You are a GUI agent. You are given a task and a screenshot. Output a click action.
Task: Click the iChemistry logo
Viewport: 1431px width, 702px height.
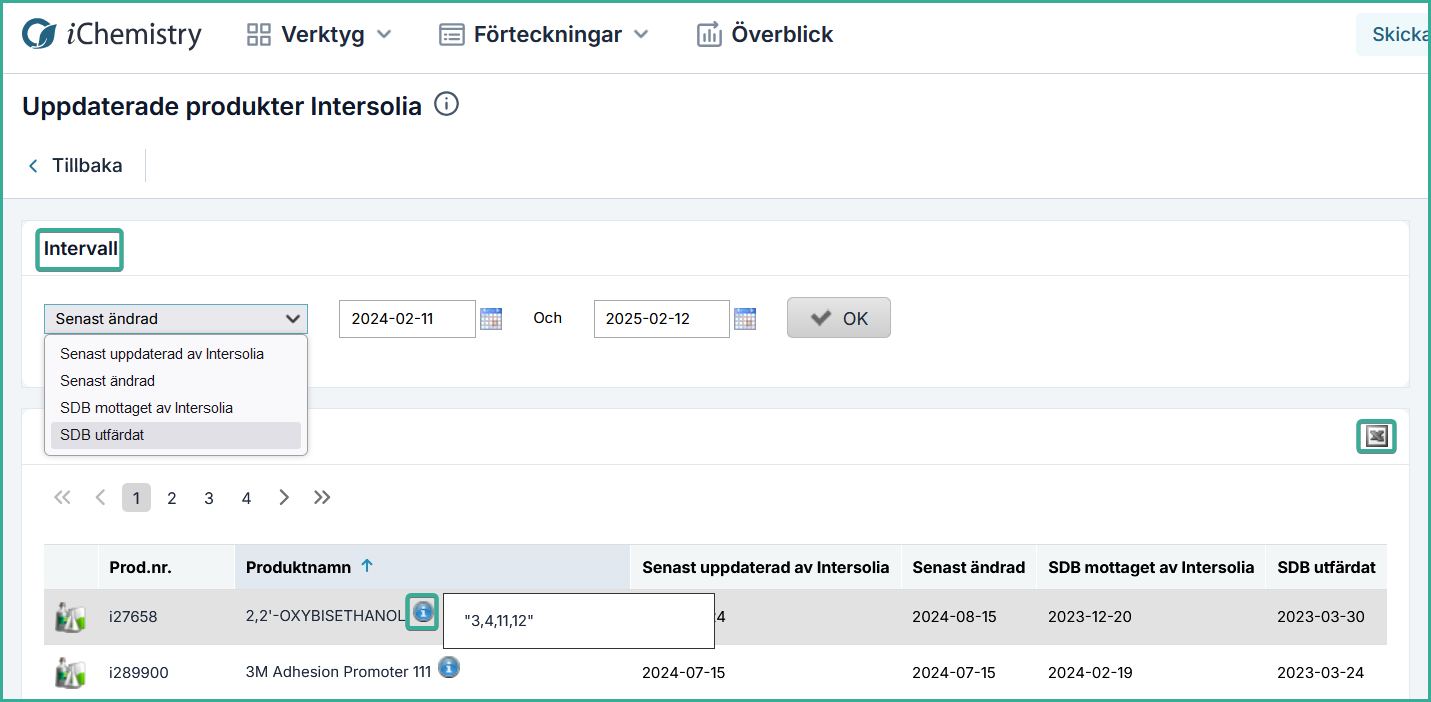[112, 34]
